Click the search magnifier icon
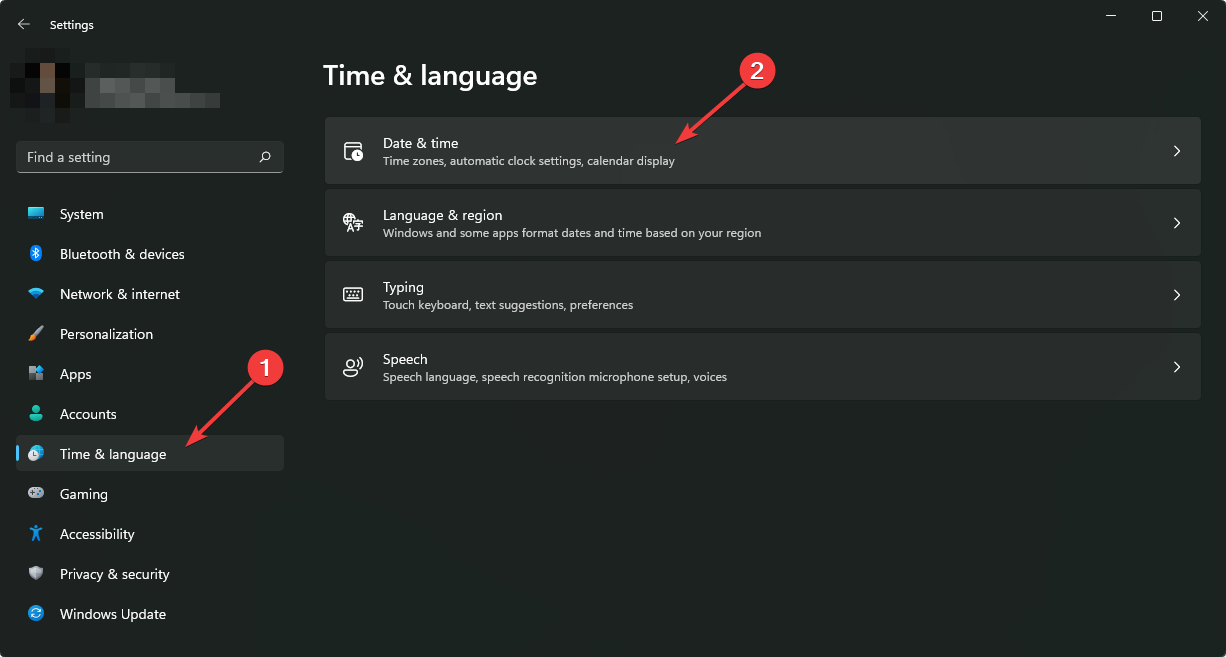 [x=265, y=157]
